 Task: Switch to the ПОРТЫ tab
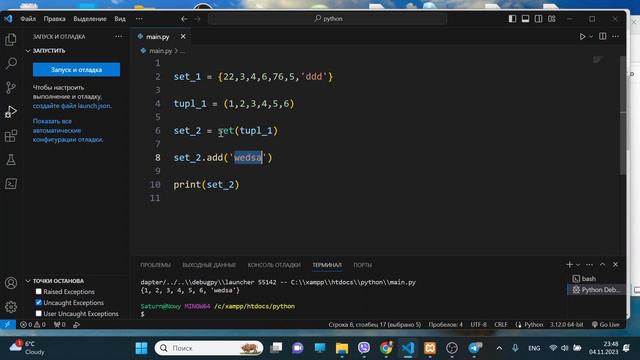(x=362, y=265)
